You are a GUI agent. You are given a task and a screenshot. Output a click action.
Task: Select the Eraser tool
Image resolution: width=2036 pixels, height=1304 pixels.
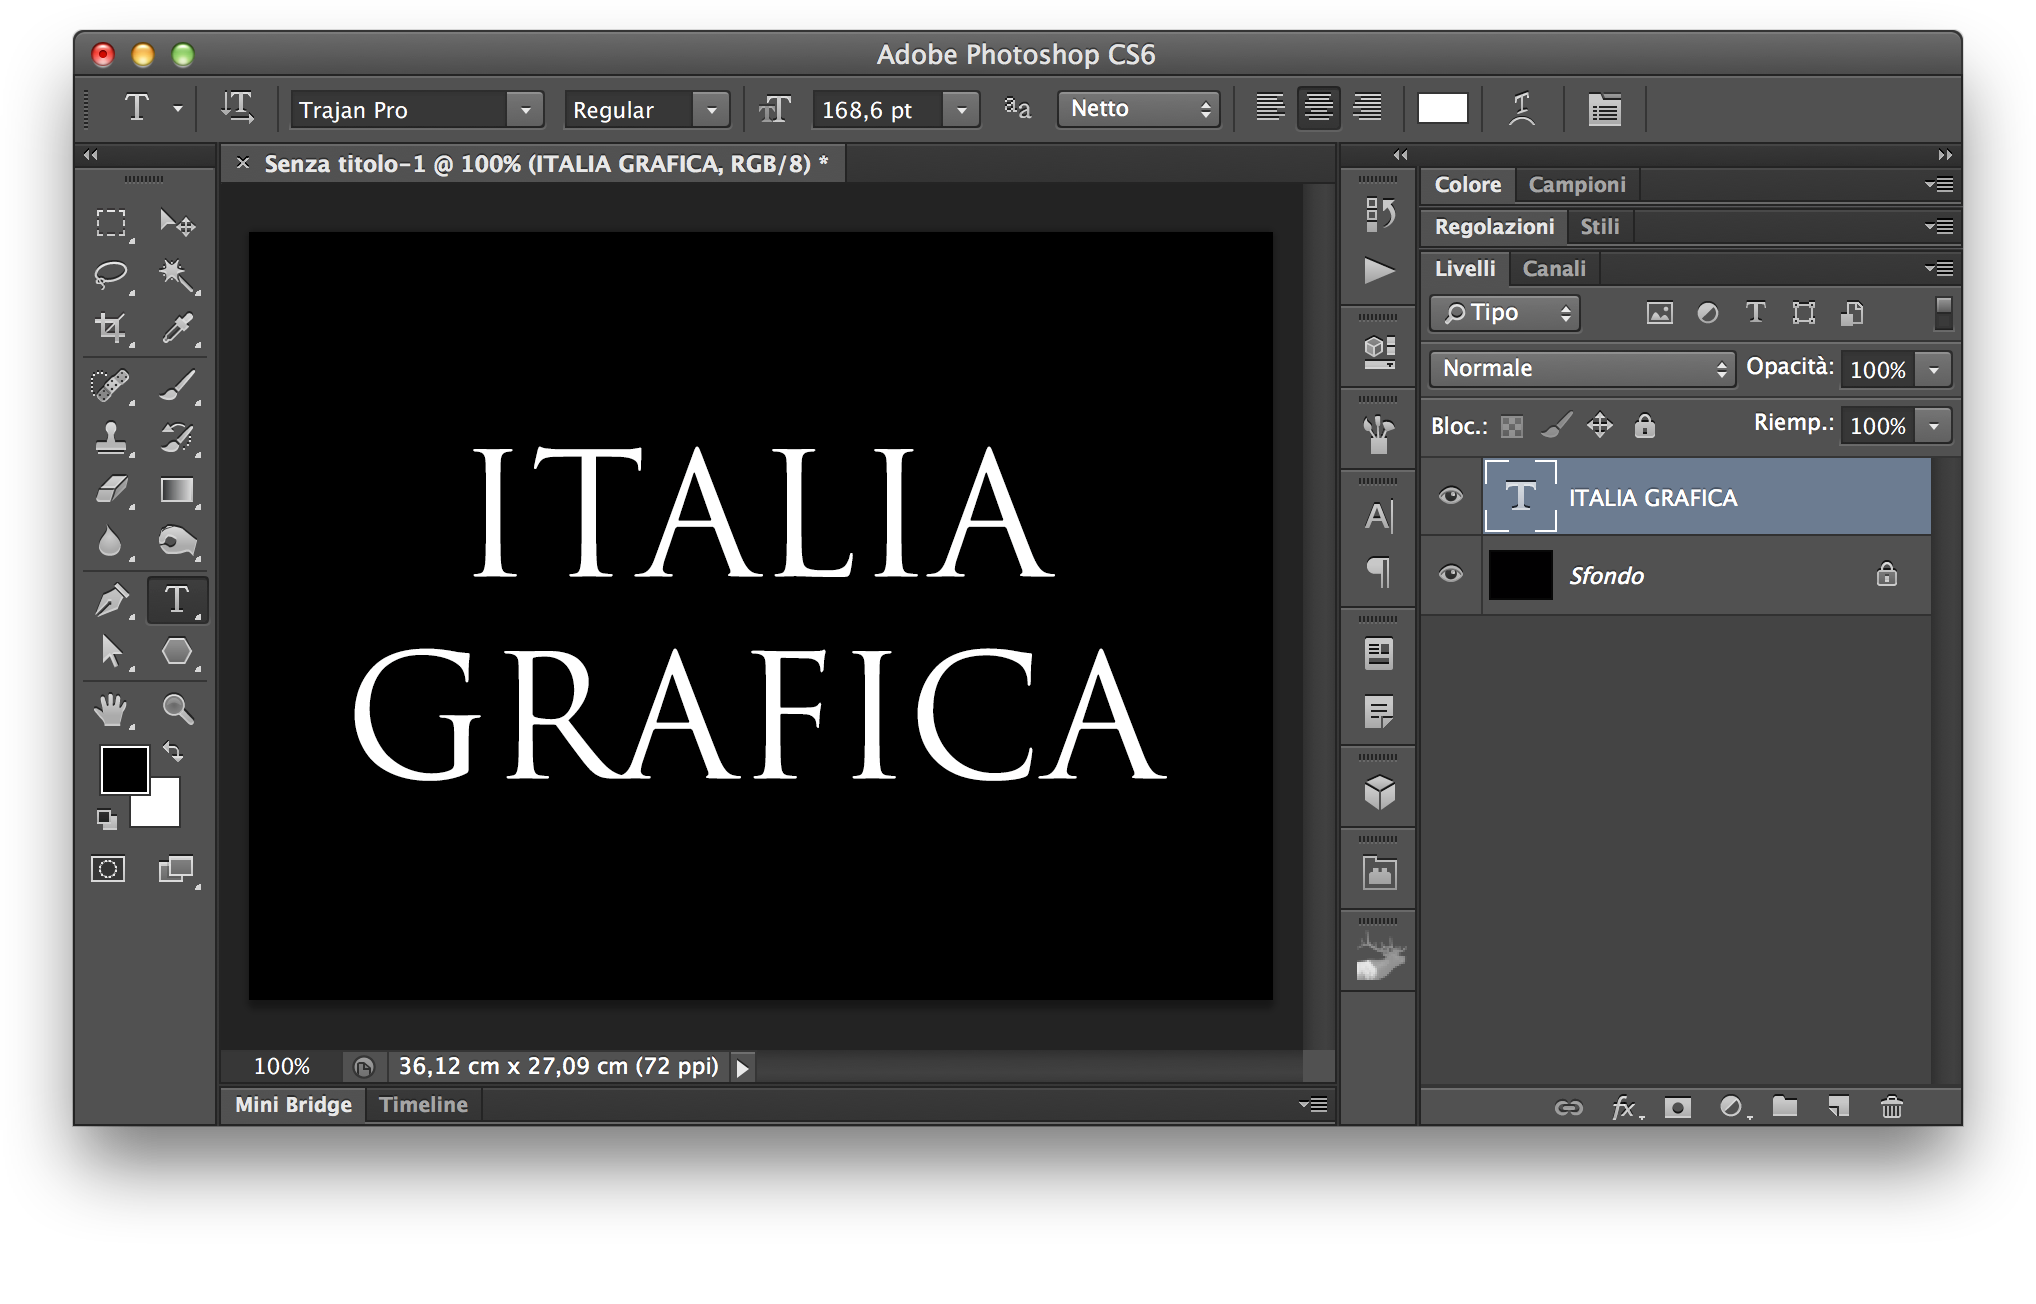click(x=111, y=490)
